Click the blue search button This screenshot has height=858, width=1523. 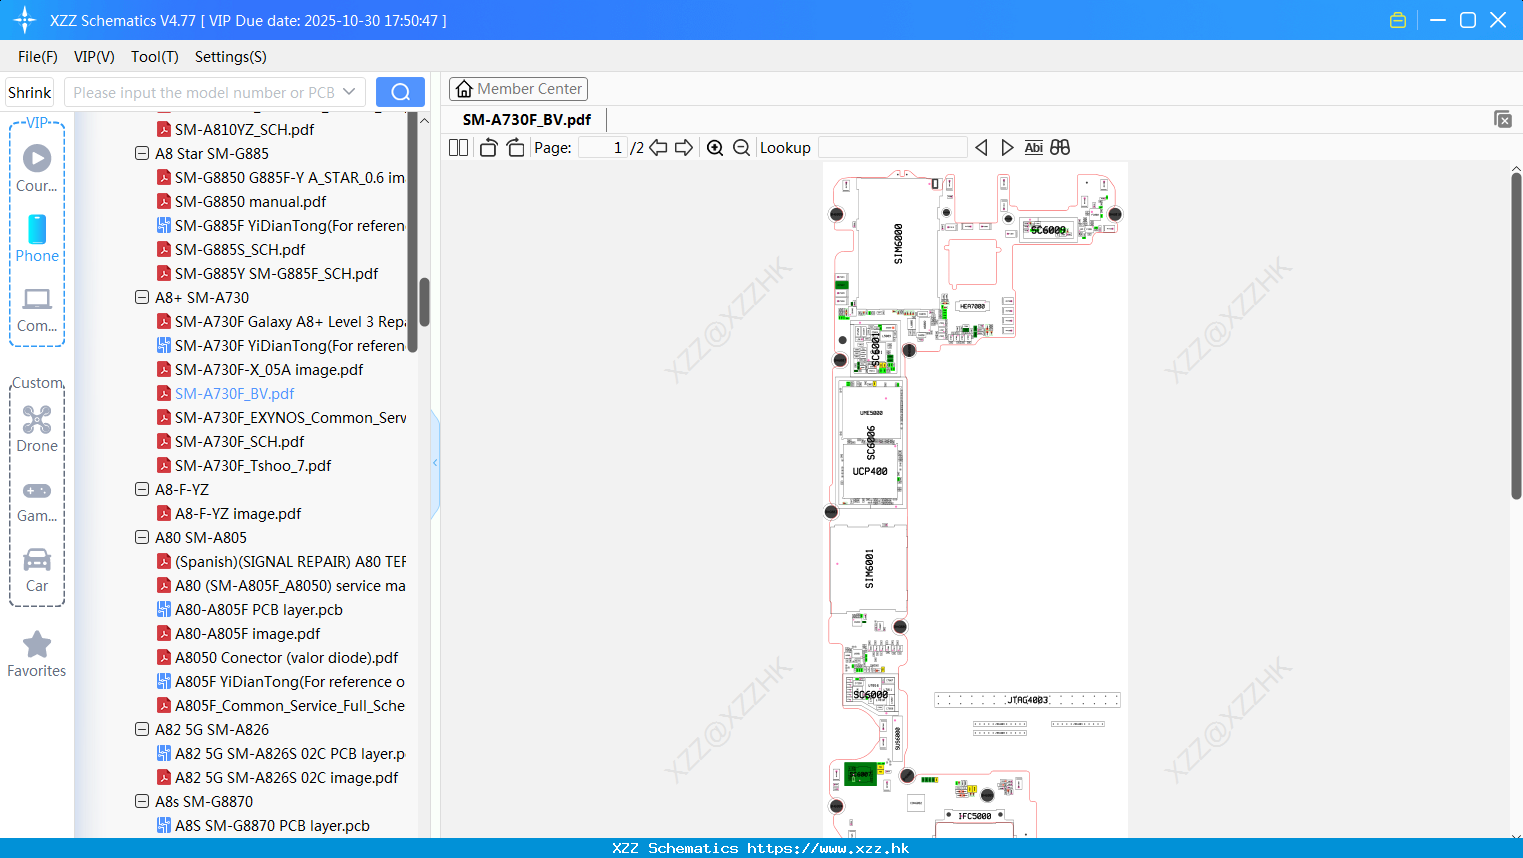pyautogui.click(x=400, y=92)
